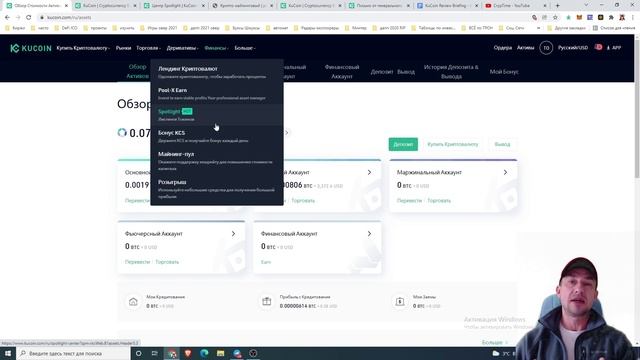The width and height of the screenshot is (640, 360).
Task: Focus the Windows taskbar search box
Action: (x=73, y=353)
